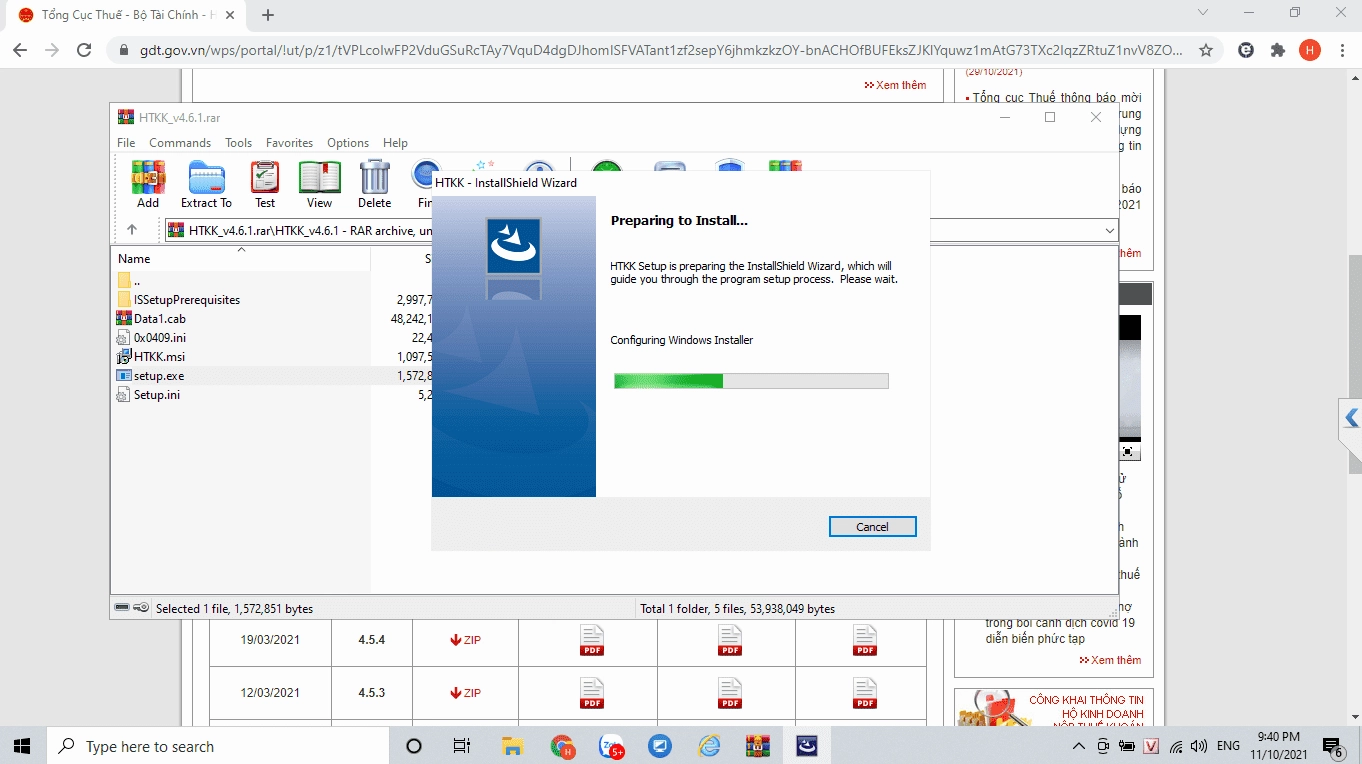Open the Chrome tab search dropdown
The image size is (1362, 764).
click(1203, 13)
